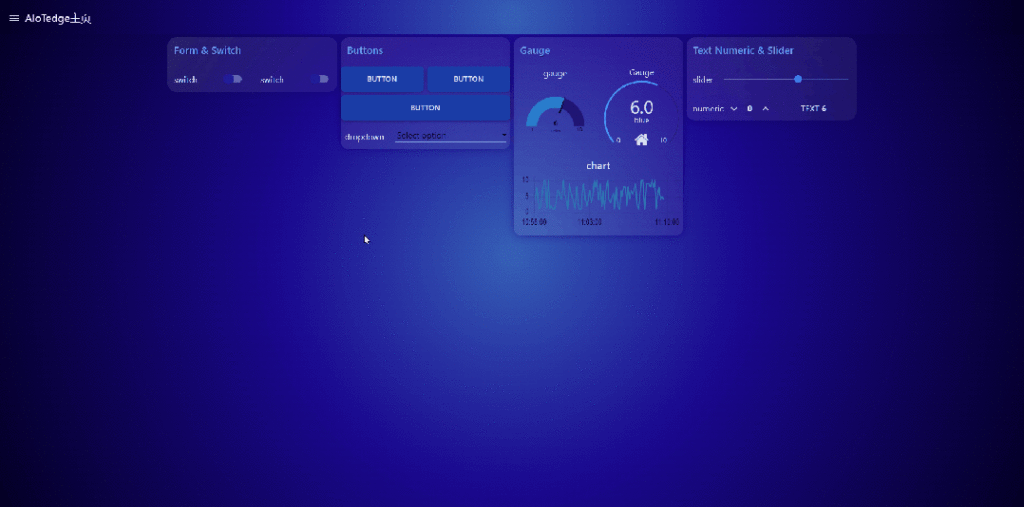Open the 'Select option' dropdown

(451, 135)
